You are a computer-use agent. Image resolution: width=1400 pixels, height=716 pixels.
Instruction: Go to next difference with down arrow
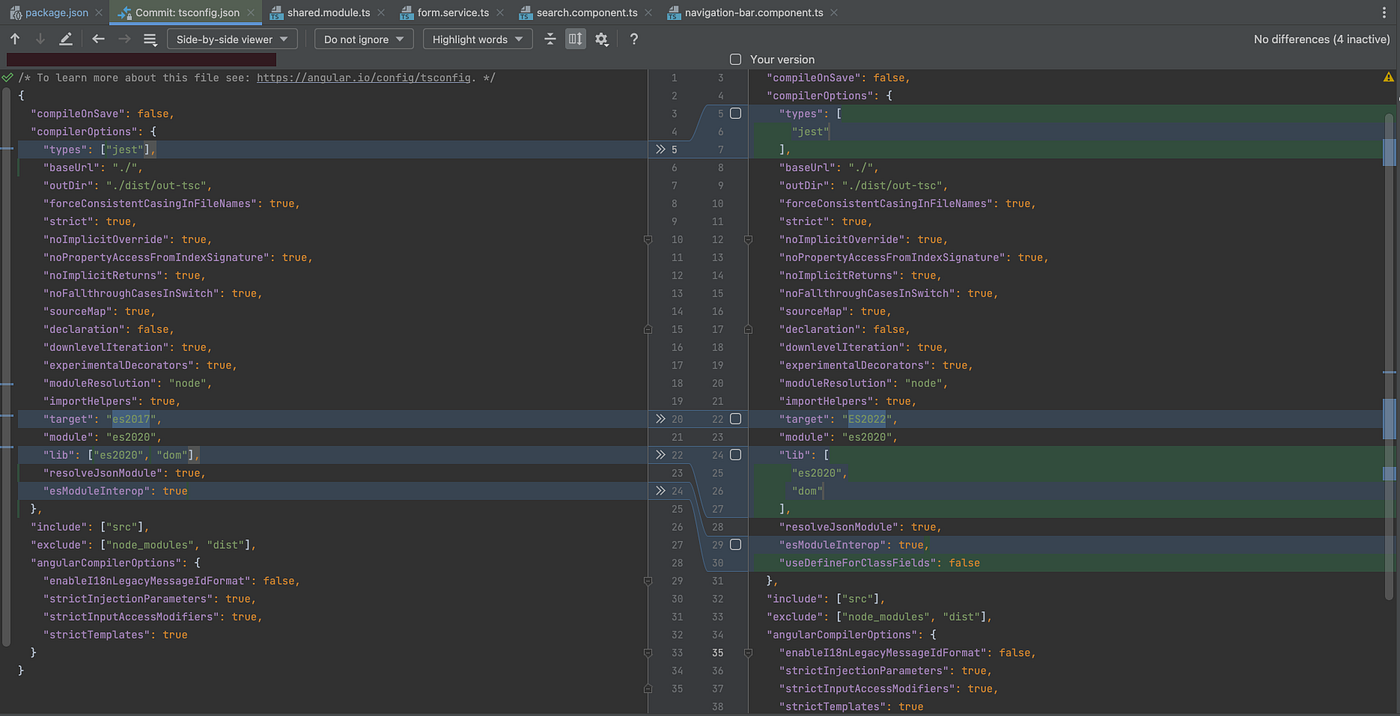tap(40, 39)
